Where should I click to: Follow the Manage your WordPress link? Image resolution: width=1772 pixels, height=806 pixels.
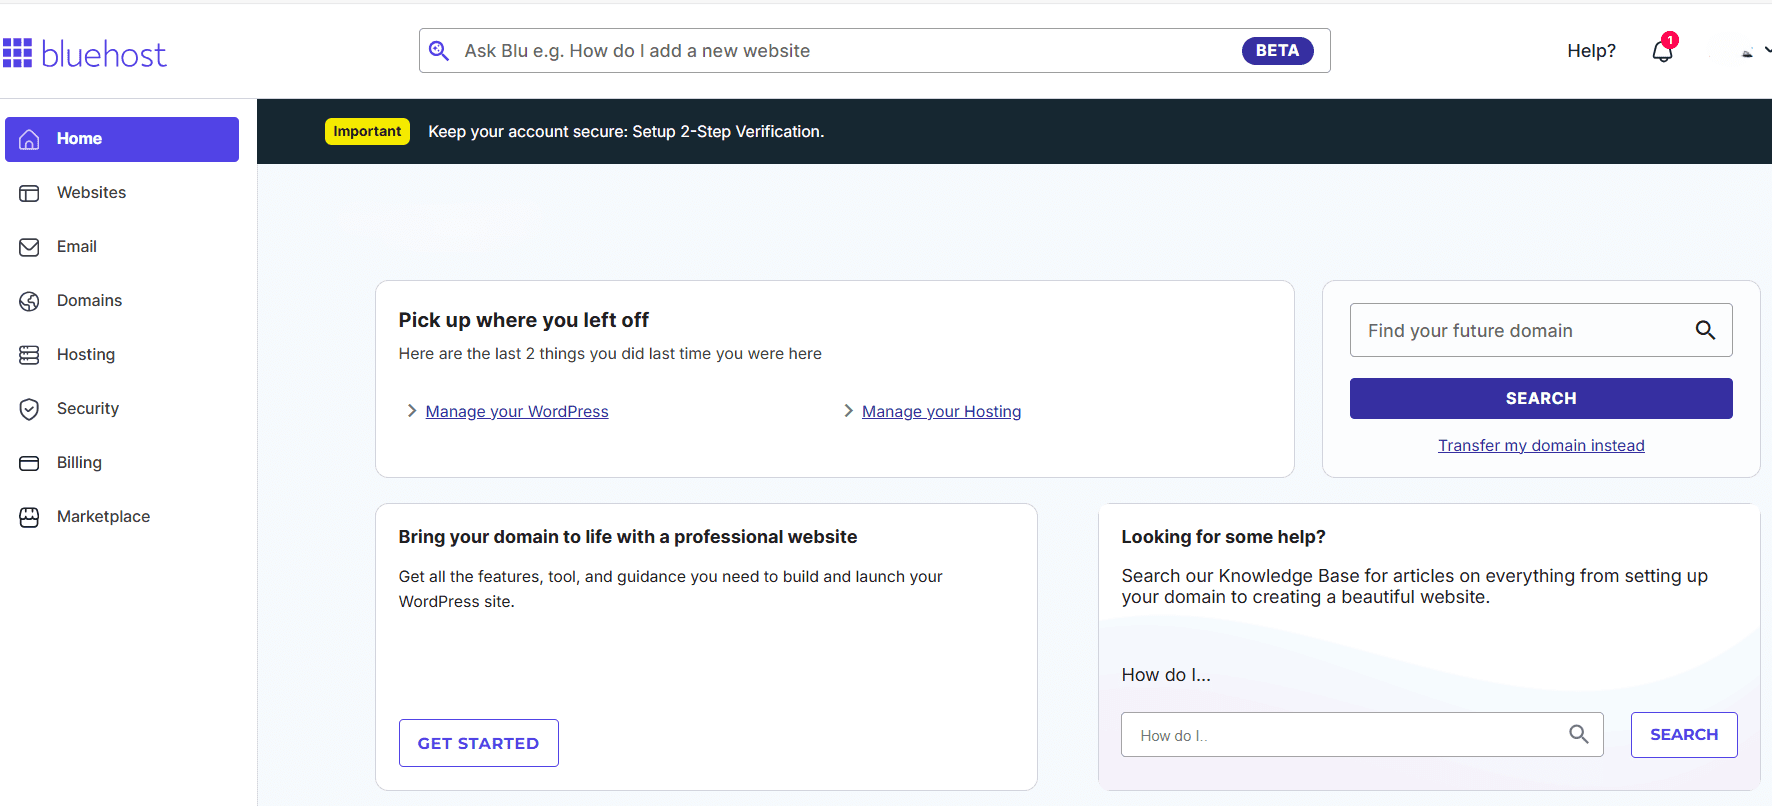517,412
